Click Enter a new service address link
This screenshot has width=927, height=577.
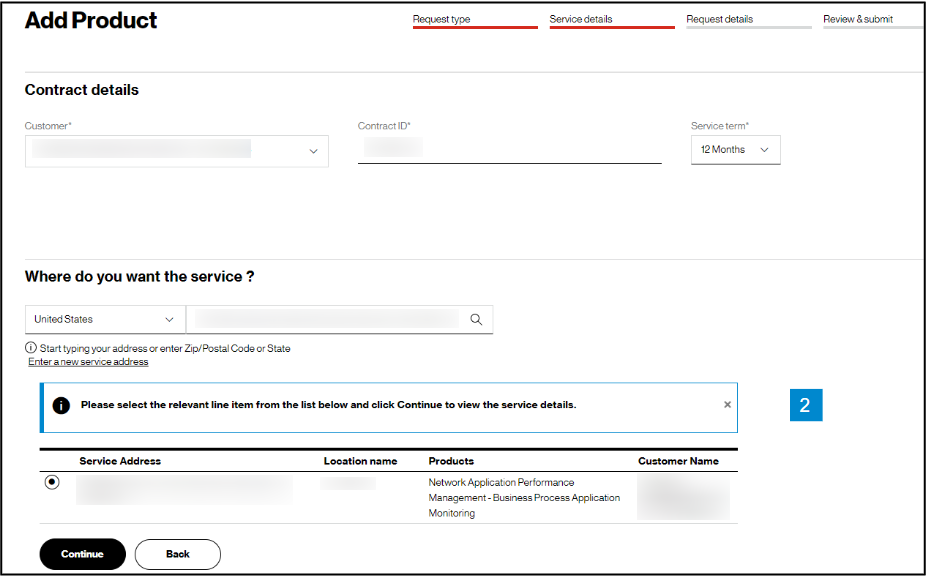point(88,362)
